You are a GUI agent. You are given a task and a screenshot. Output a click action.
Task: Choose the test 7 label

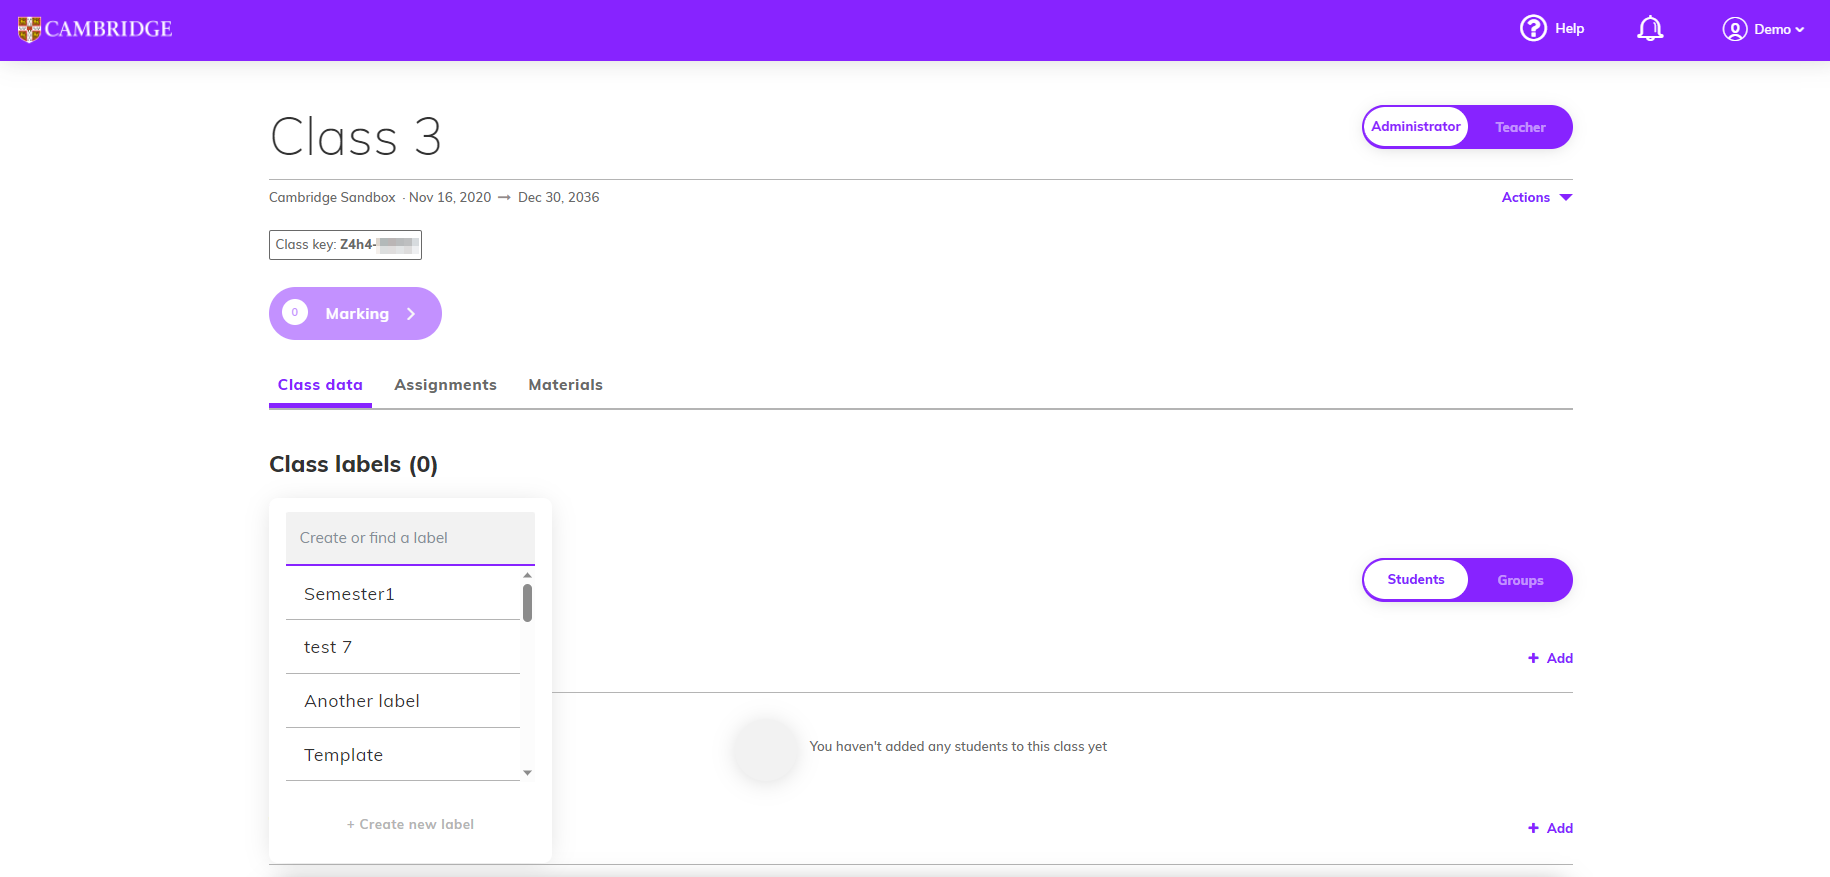click(x=403, y=647)
